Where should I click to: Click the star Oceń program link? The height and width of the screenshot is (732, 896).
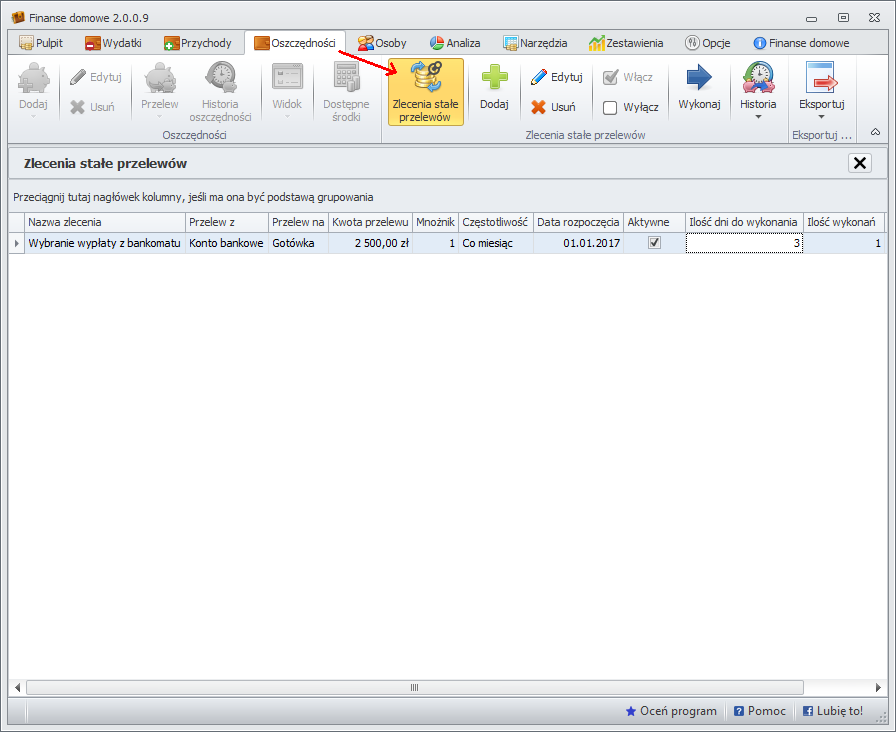point(671,711)
